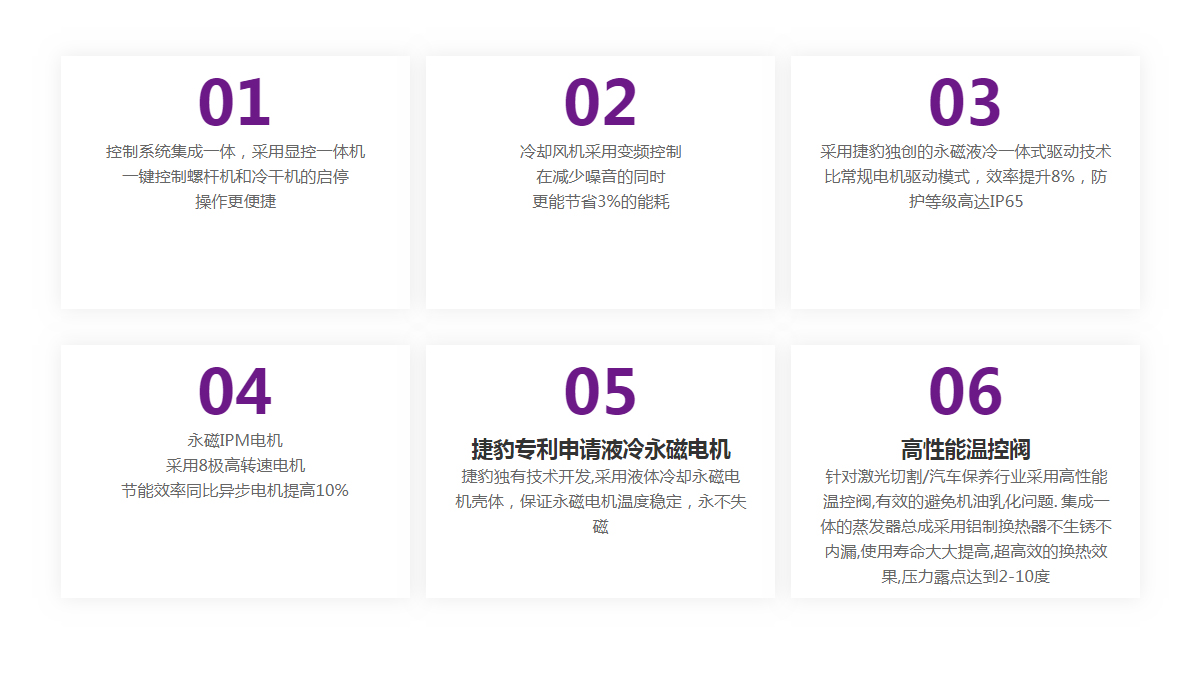Click the line 冷却风机采用变频控制
This screenshot has height=676, width=1200.
600,152
